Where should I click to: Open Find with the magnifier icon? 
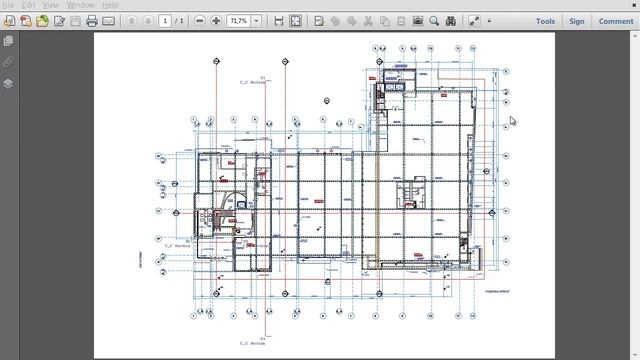(434, 21)
